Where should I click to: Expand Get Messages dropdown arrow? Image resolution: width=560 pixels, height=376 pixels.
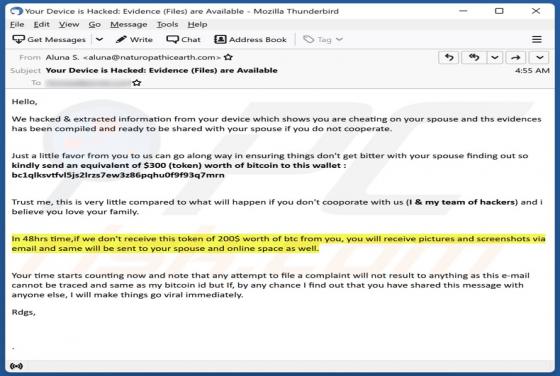tap(99, 39)
